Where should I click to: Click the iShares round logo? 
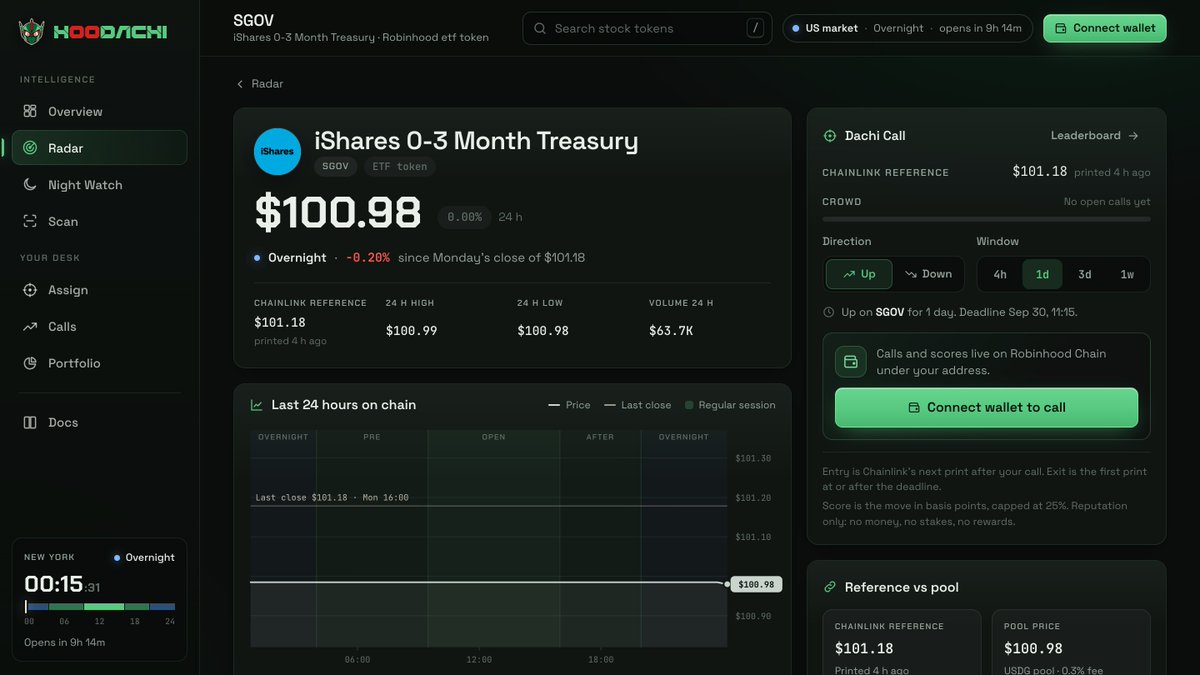[277, 152]
